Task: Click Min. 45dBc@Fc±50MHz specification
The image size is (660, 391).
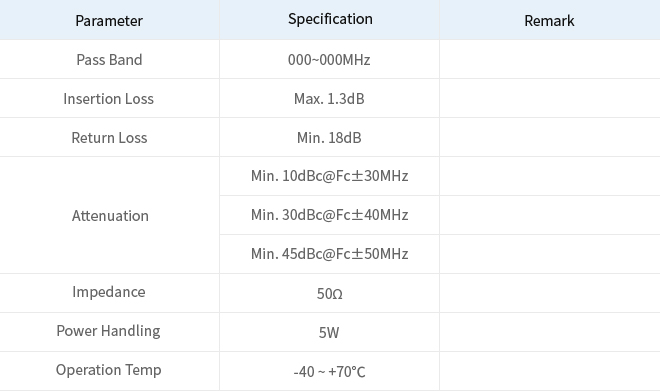Action: tap(330, 254)
